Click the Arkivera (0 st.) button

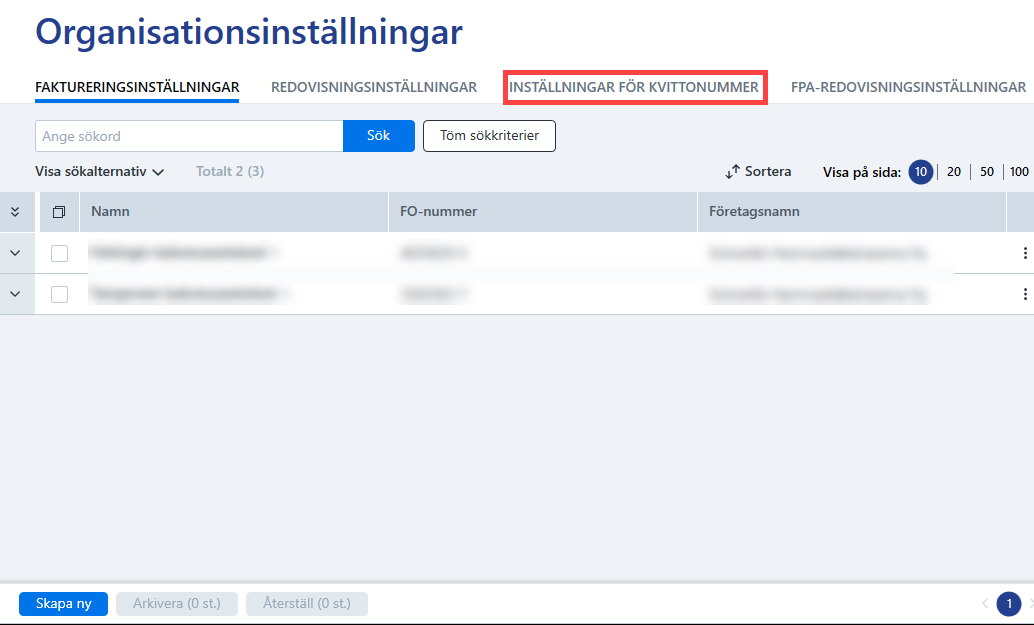tap(177, 603)
